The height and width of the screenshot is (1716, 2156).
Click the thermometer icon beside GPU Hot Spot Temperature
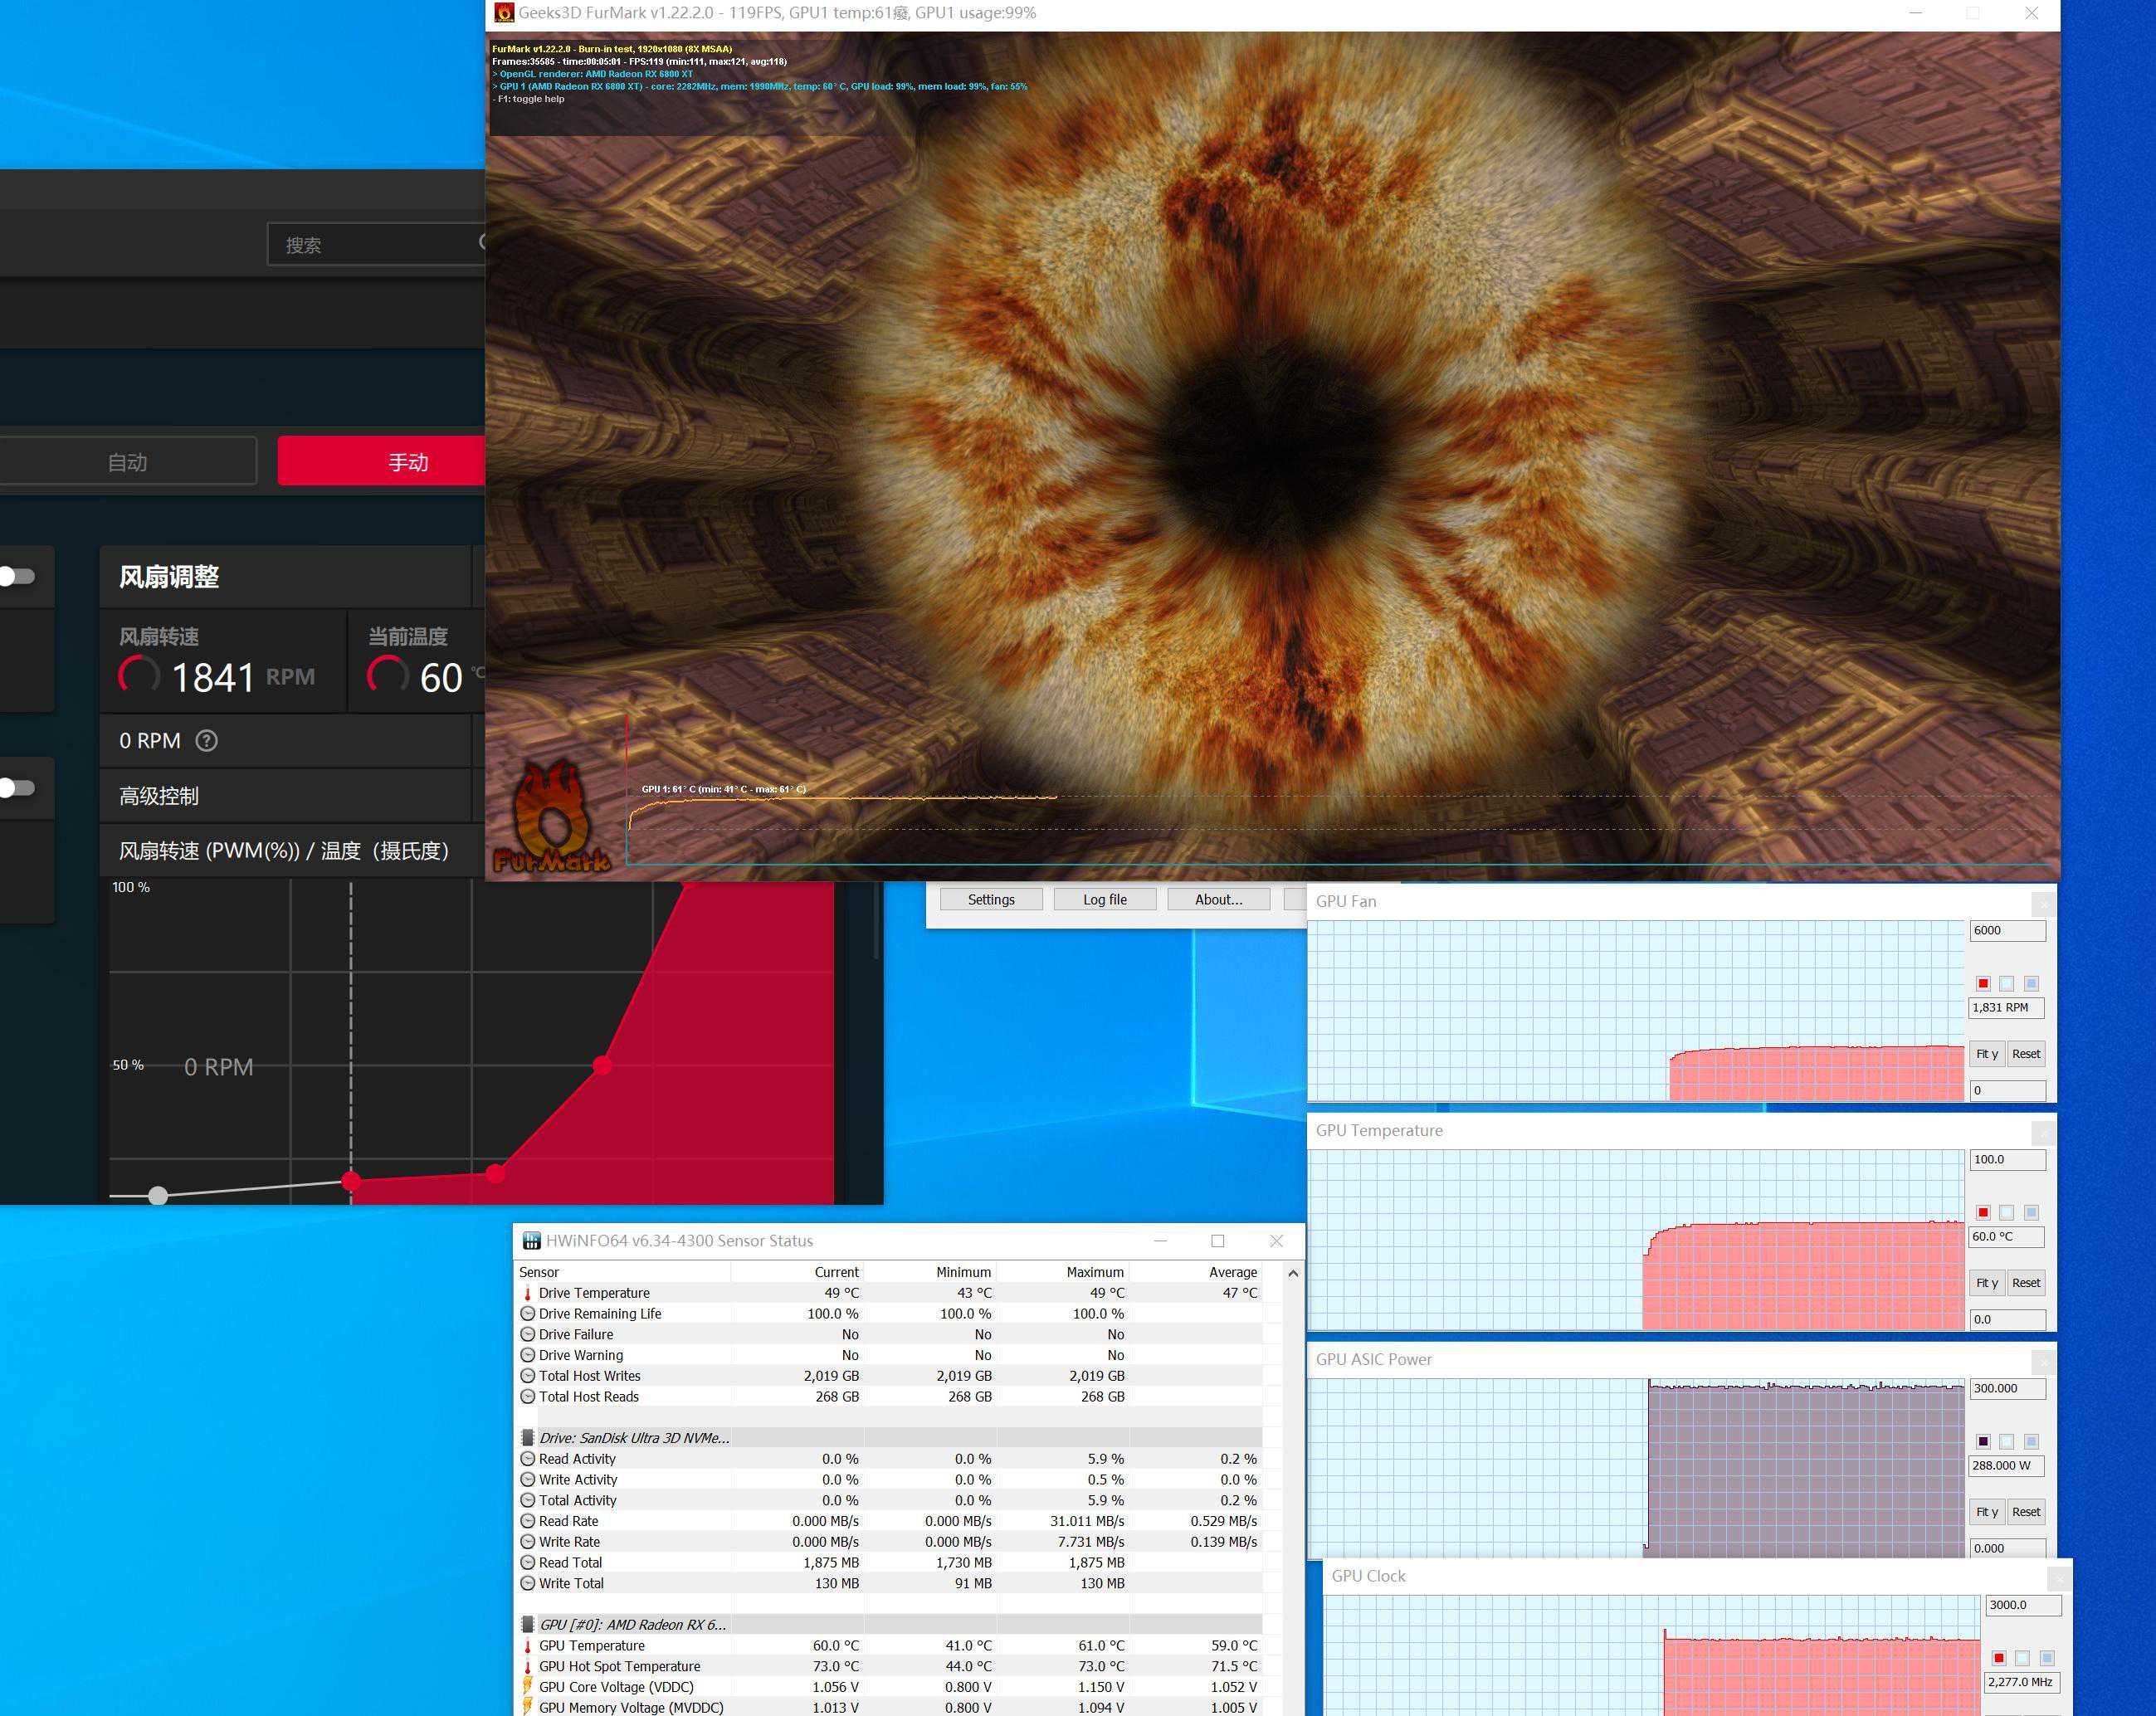coord(527,1666)
